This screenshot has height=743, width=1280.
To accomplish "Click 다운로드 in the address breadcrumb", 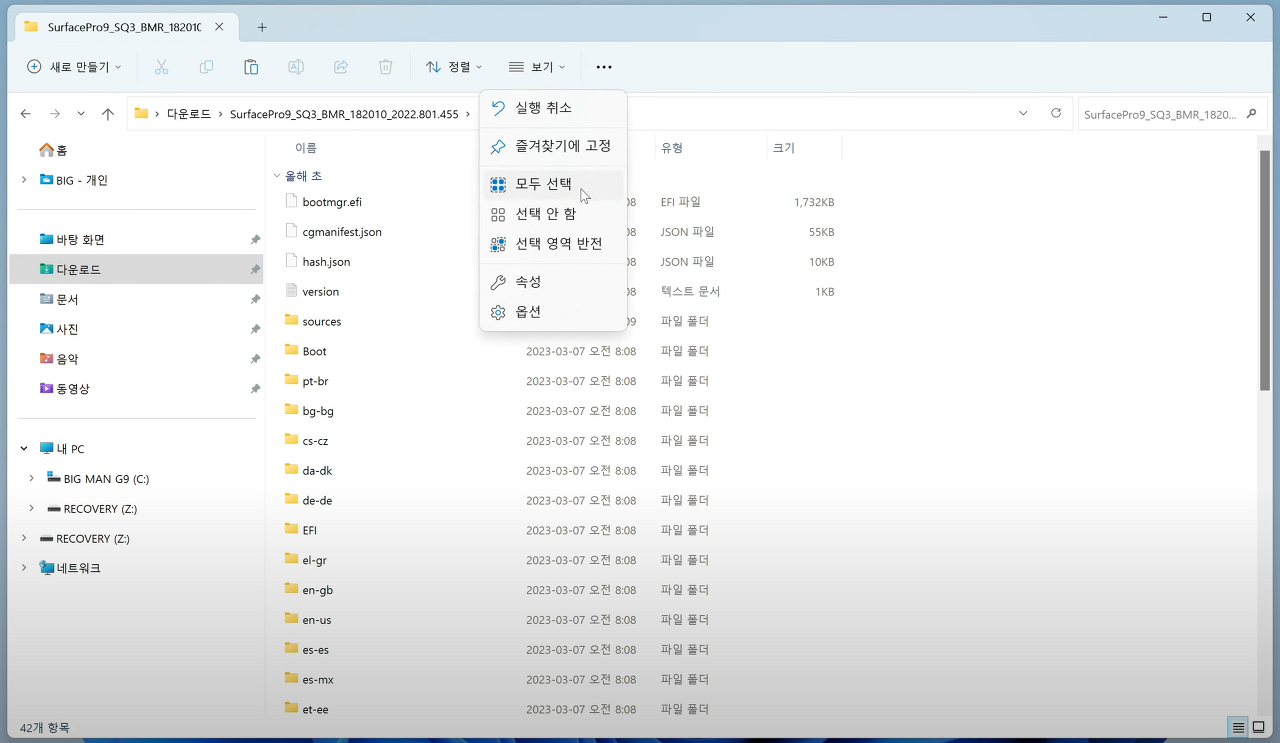I will (x=189, y=114).
